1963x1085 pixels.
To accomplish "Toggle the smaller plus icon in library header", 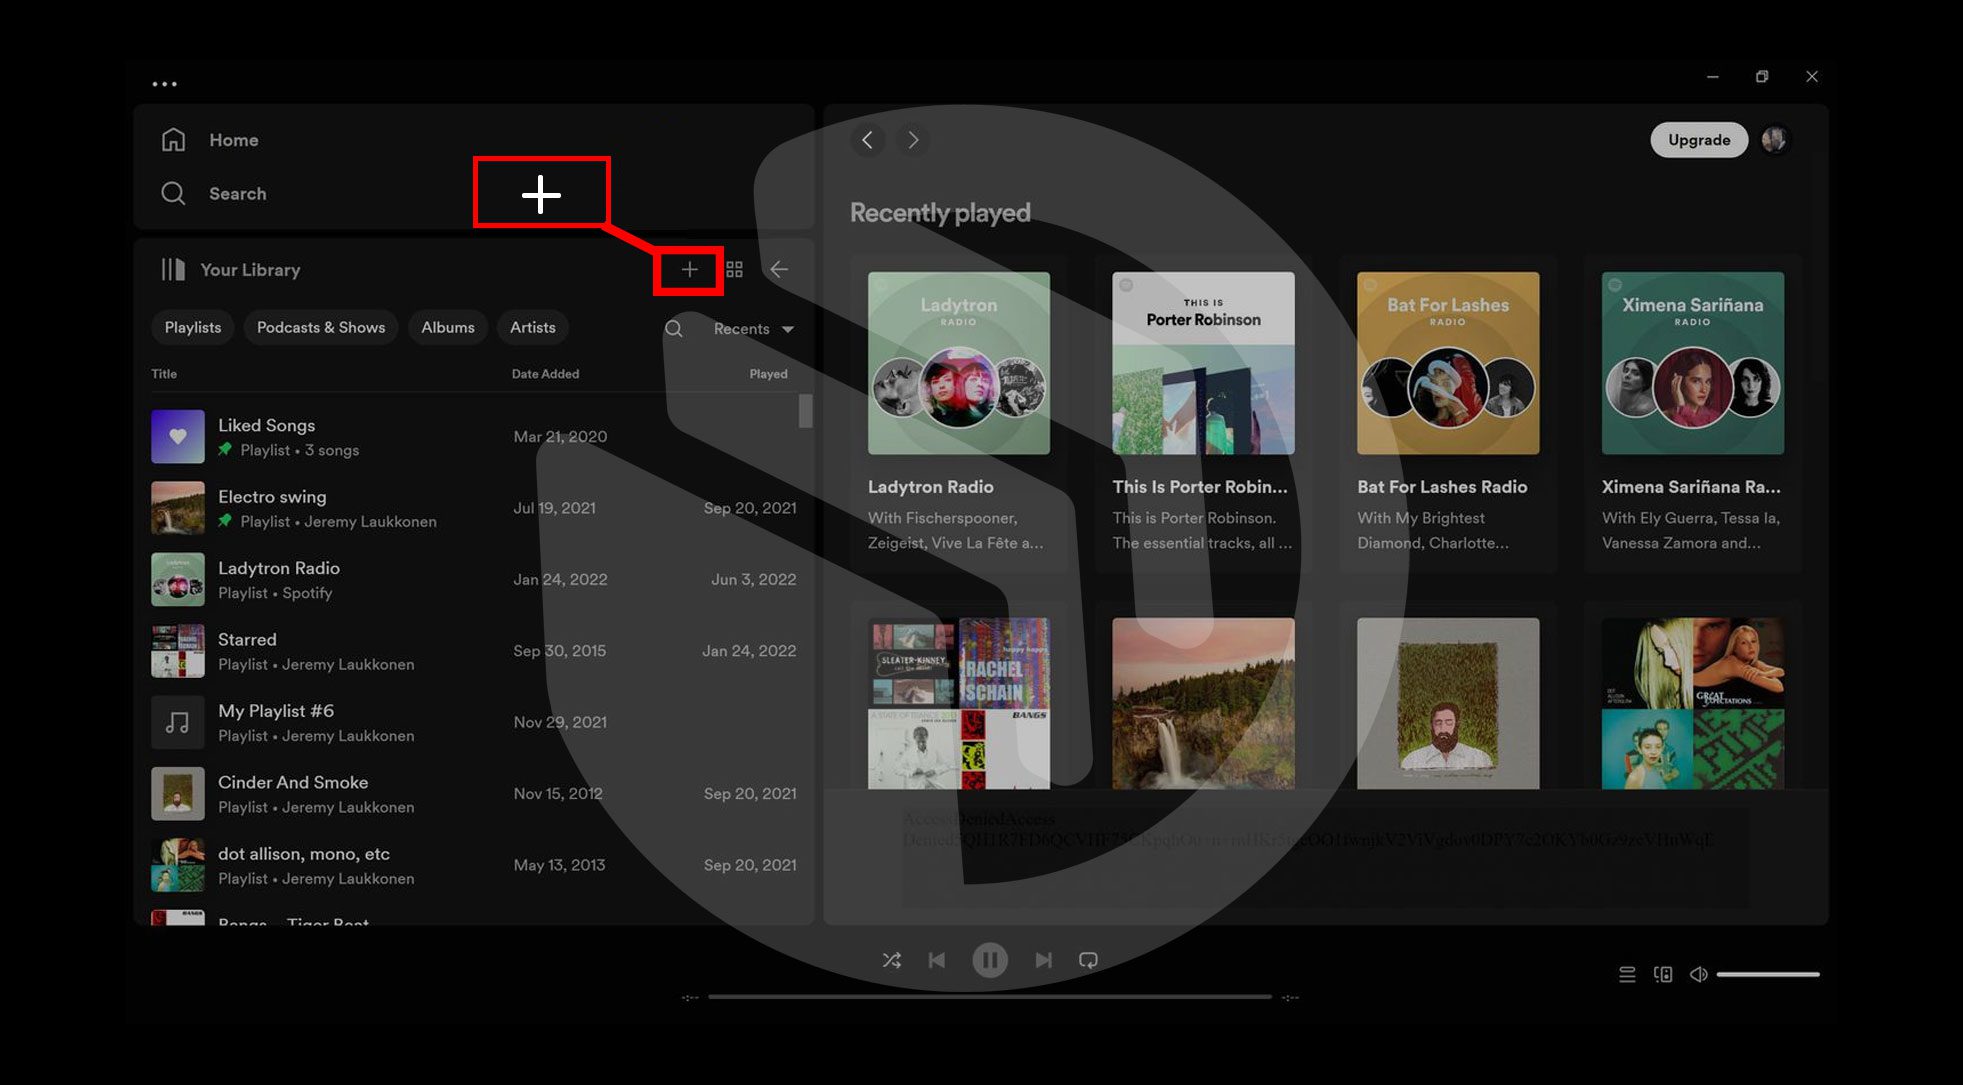I will pyautogui.click(x=688, y=269).
